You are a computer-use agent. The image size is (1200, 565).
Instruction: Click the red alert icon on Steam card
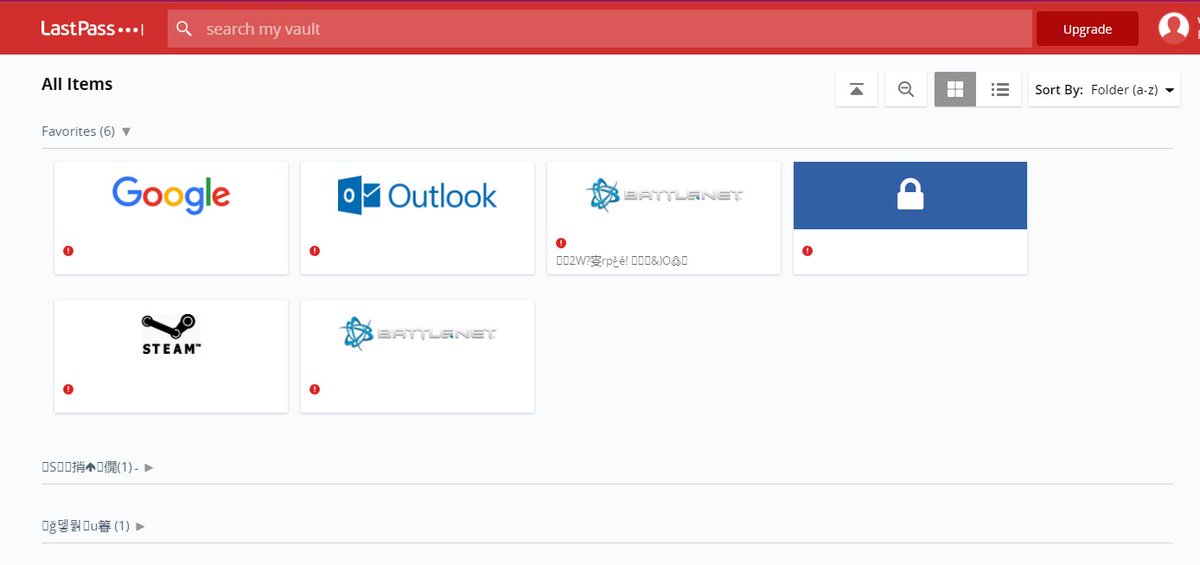[68, 389]
